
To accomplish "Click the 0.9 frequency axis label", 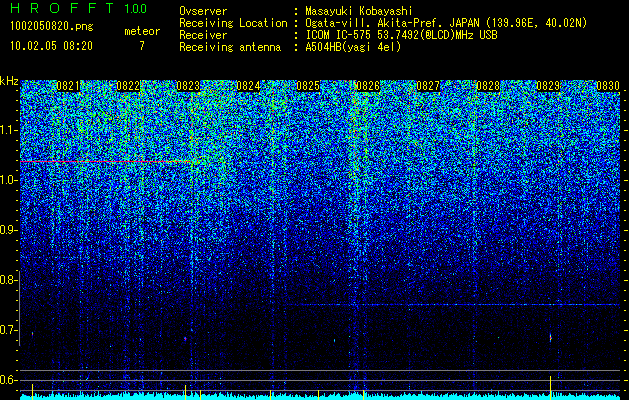I will click(x=8, y=230).
